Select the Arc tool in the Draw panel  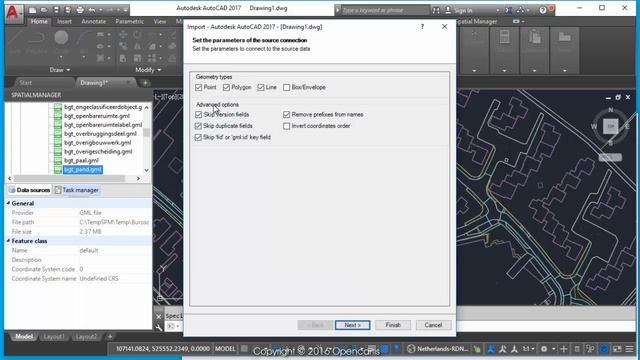(84, 38)
